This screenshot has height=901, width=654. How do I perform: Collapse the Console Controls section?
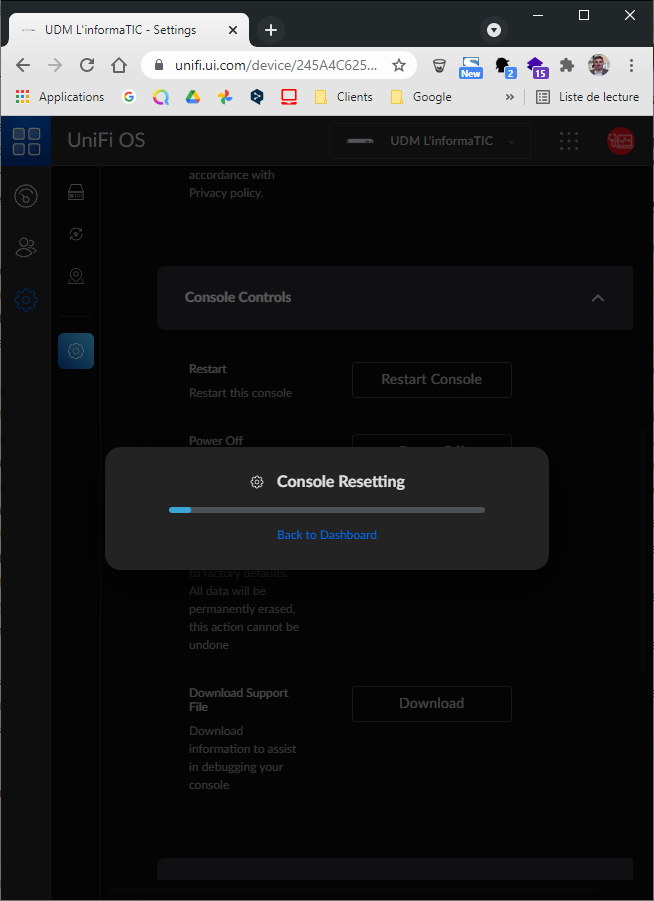[598, 298]
